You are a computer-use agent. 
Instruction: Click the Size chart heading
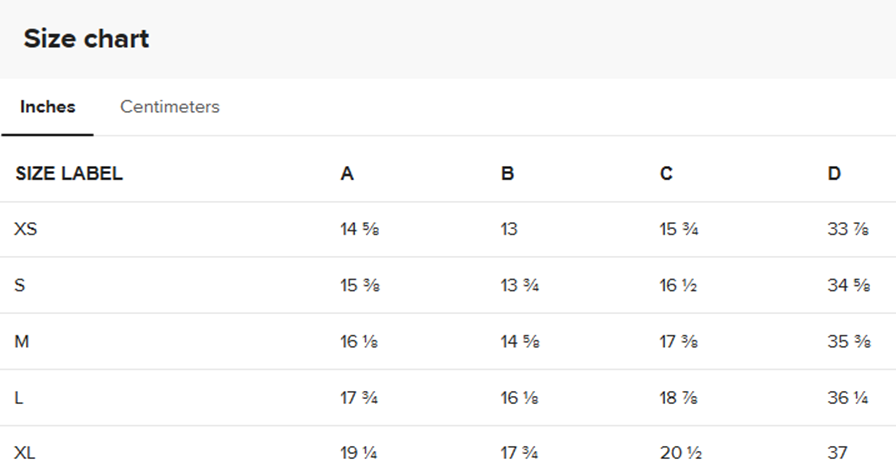[x=86, y=39]
